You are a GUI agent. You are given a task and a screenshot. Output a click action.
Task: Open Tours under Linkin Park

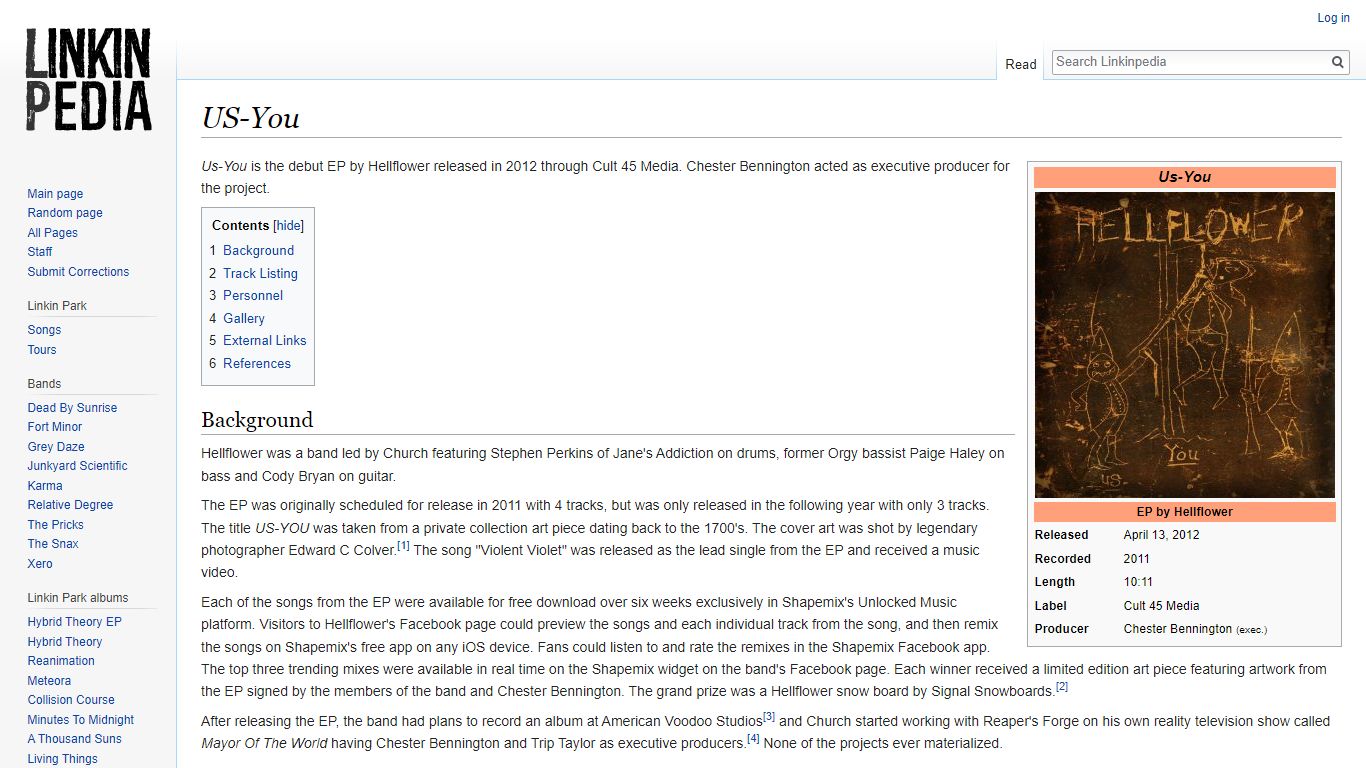[42, 350]
